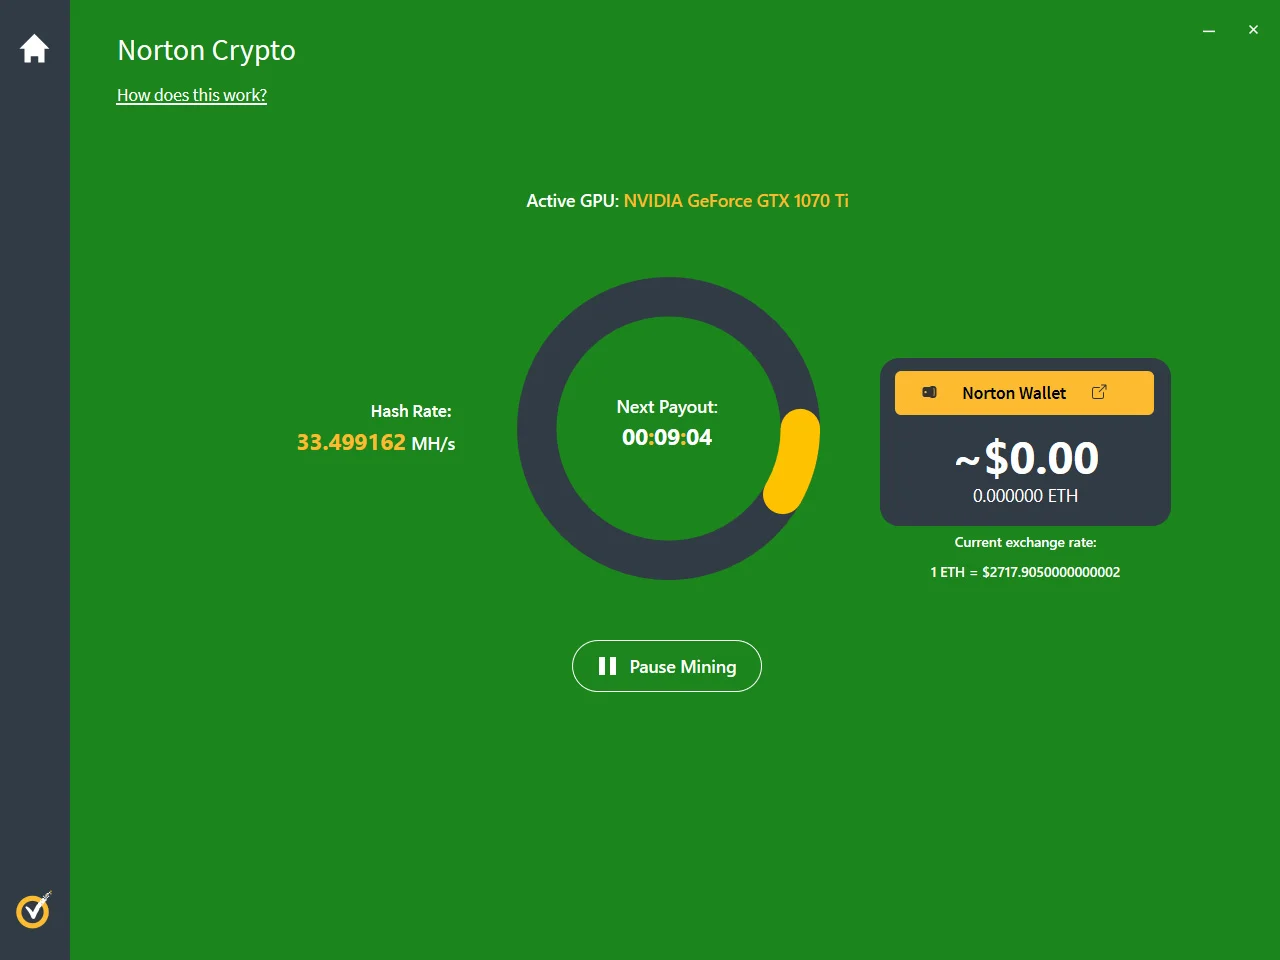Click the 0.000000 ETH balance
This screenshot has height=960, width=1280.
[x=1025, y=496]
